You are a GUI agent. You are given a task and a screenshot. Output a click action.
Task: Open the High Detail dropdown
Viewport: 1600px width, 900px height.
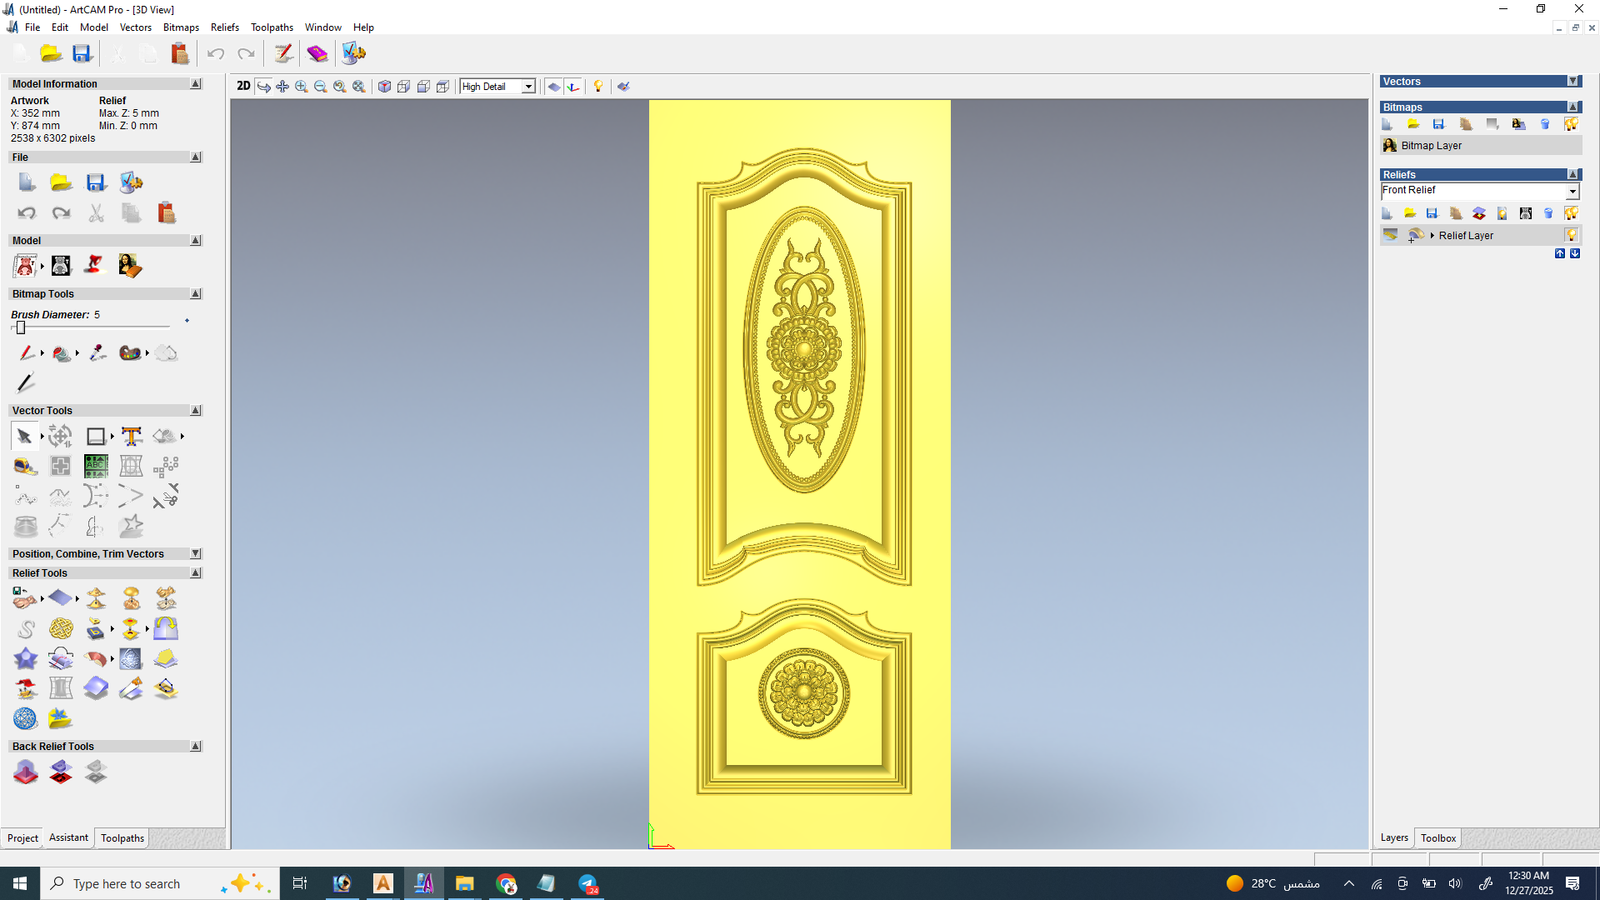[x=528, y=87]
